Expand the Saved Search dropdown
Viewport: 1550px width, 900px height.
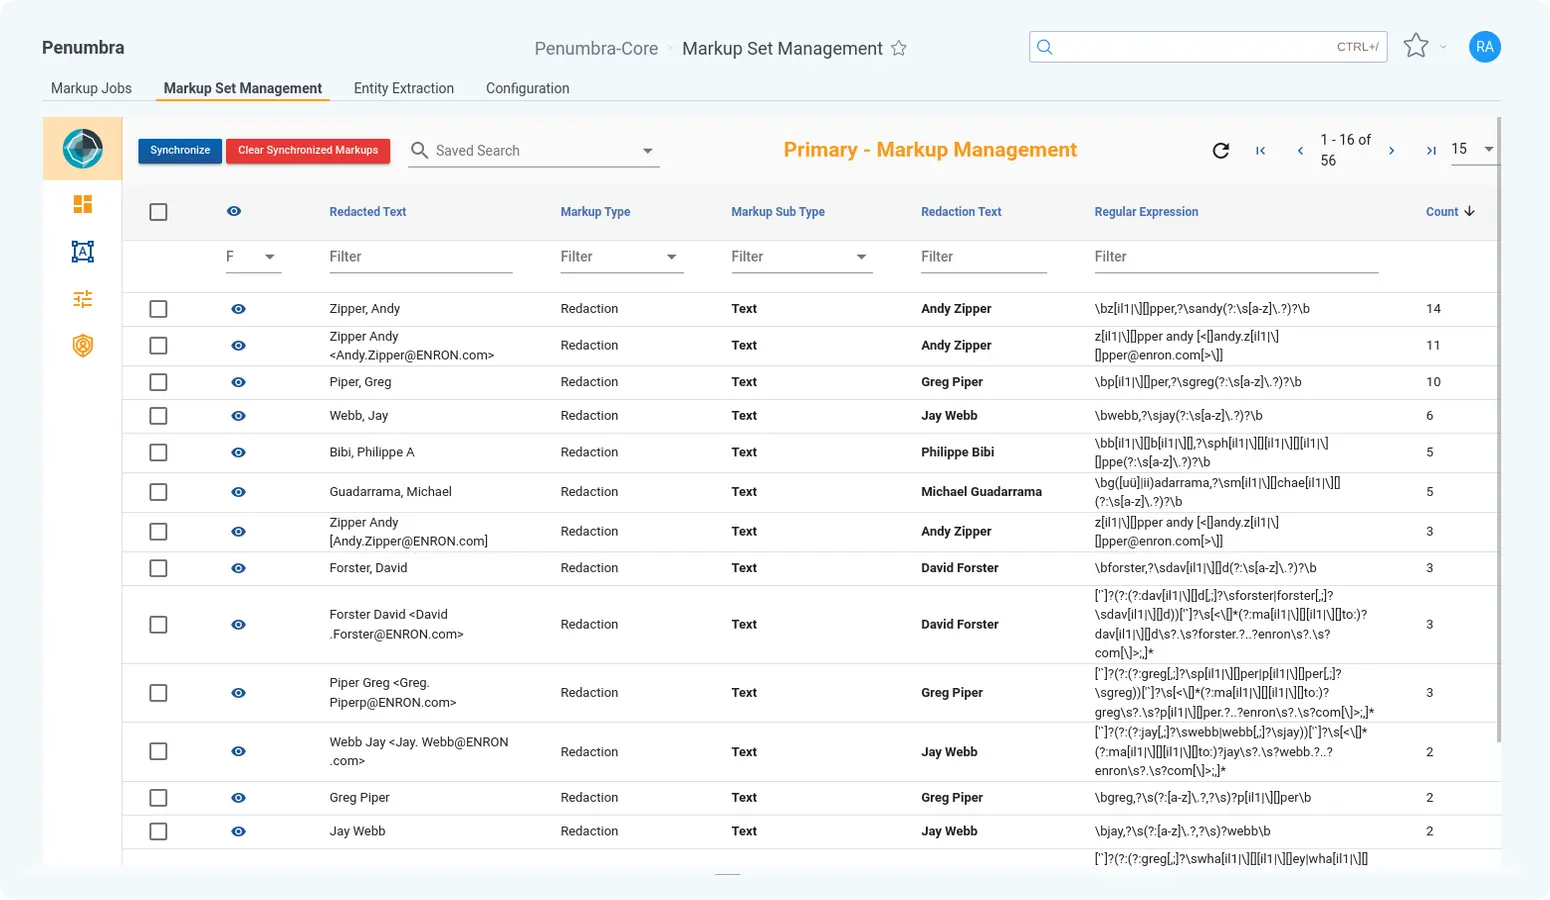[x=647, y=151]
